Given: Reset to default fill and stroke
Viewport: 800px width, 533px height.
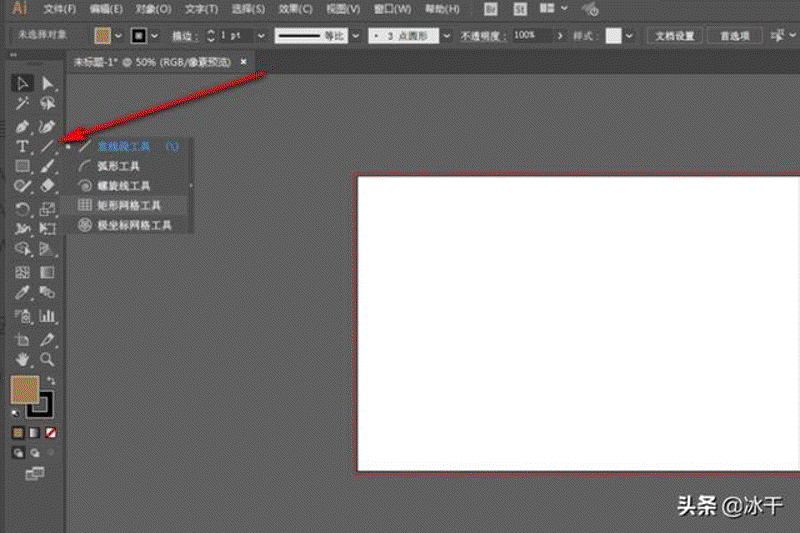Looking at the screenshot, I should point(15,413).
